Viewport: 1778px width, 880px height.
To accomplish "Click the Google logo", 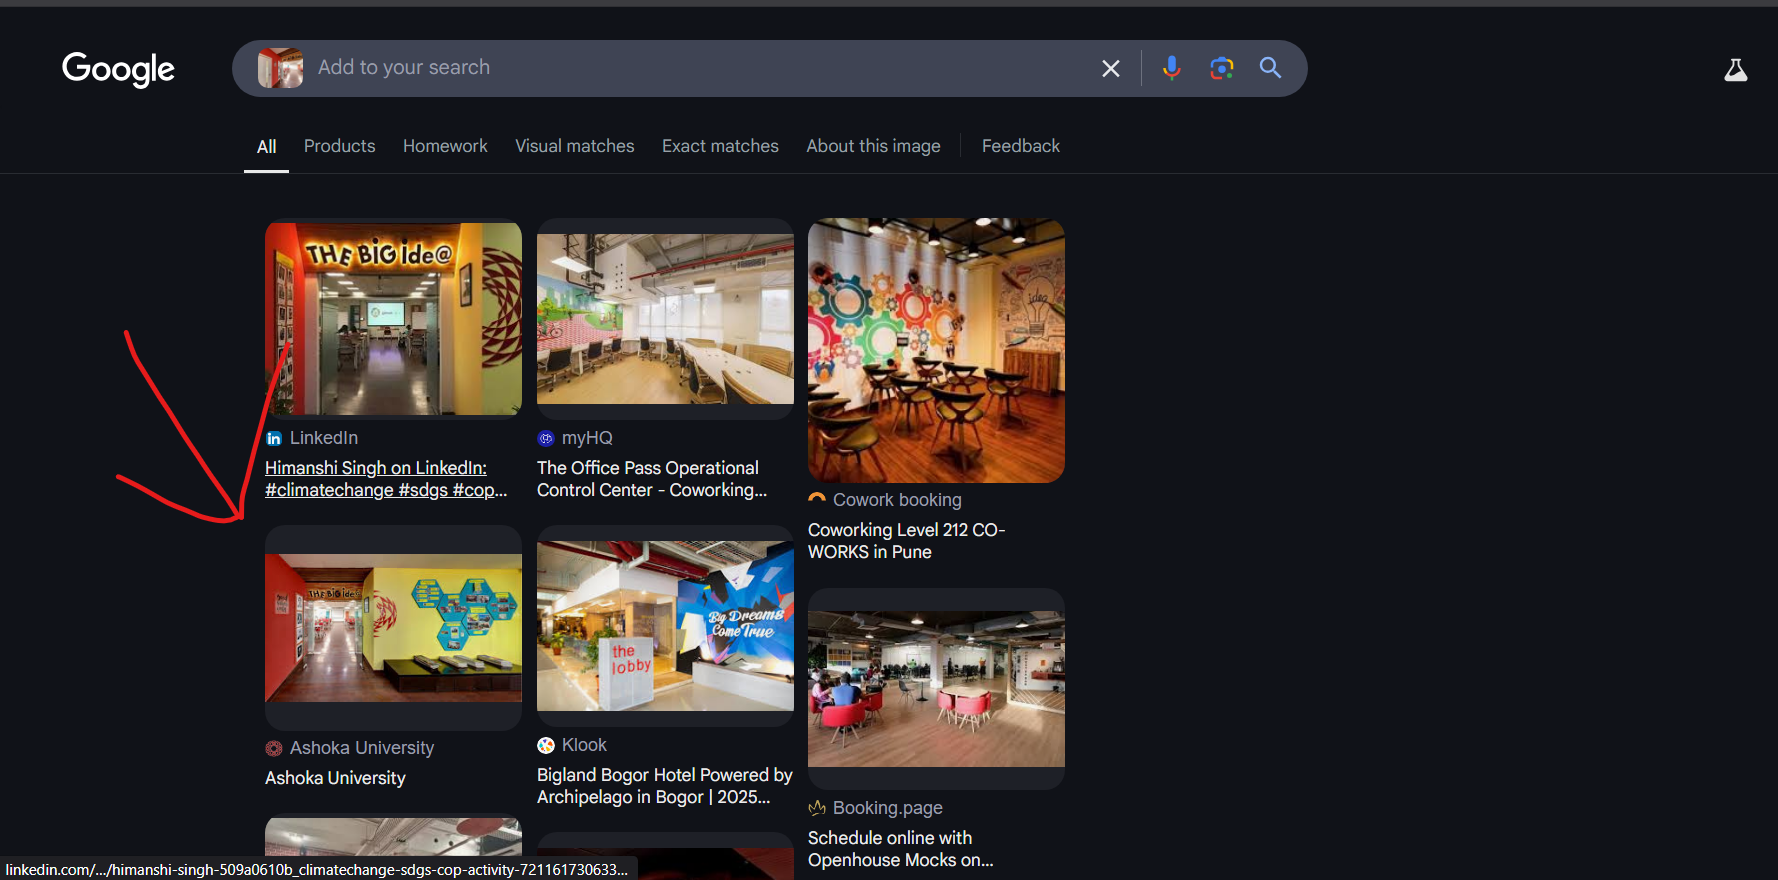I will [x=118, y=69].
